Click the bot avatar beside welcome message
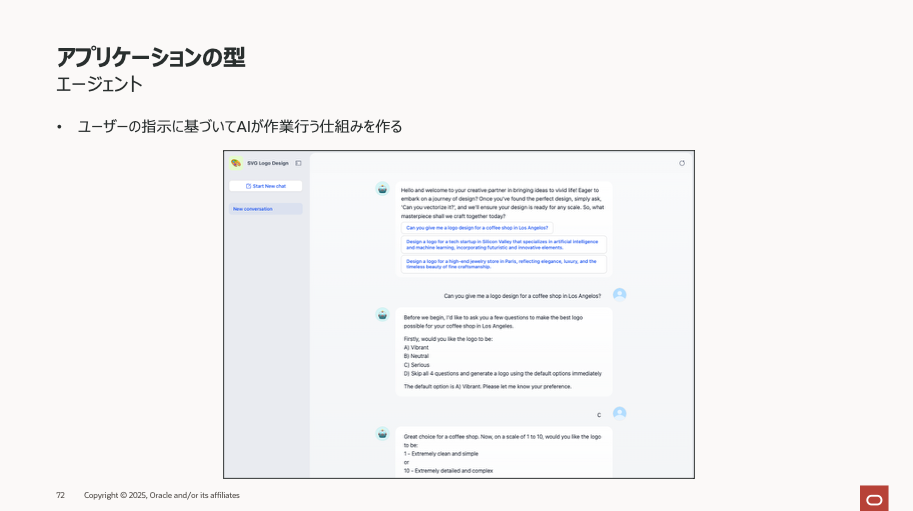Image resolution: width=913 pixels, height=511 pixels. point(383,189)
